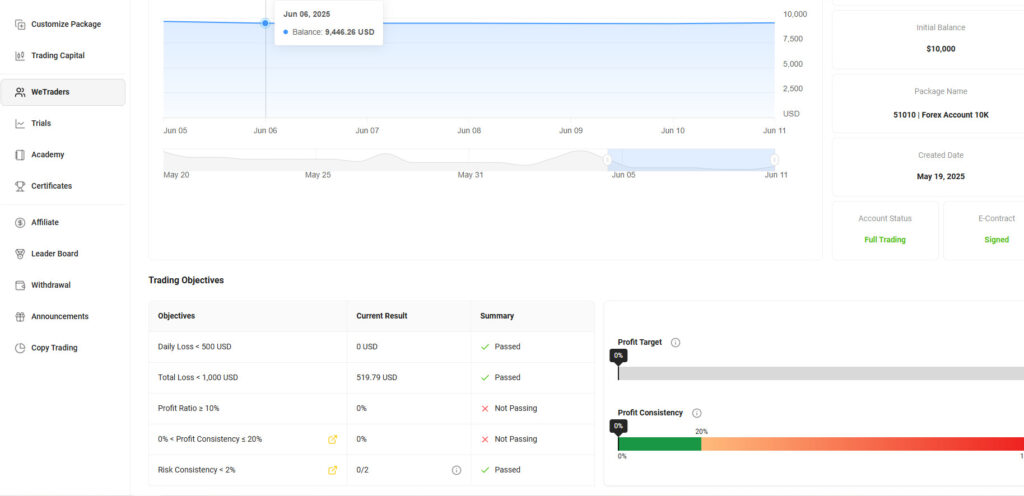Viewport: 1024px width, 496px height.
Task: Click info icon beside Profit Consistency heading
Action: click(x=697, y=413)
